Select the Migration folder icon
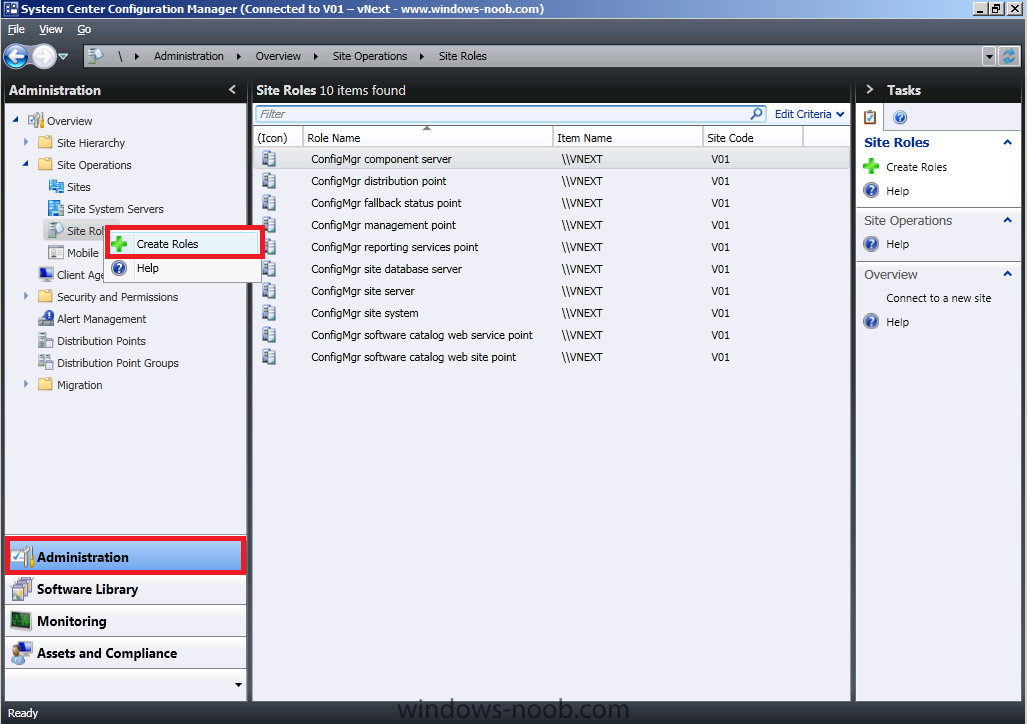 (45, 384)
